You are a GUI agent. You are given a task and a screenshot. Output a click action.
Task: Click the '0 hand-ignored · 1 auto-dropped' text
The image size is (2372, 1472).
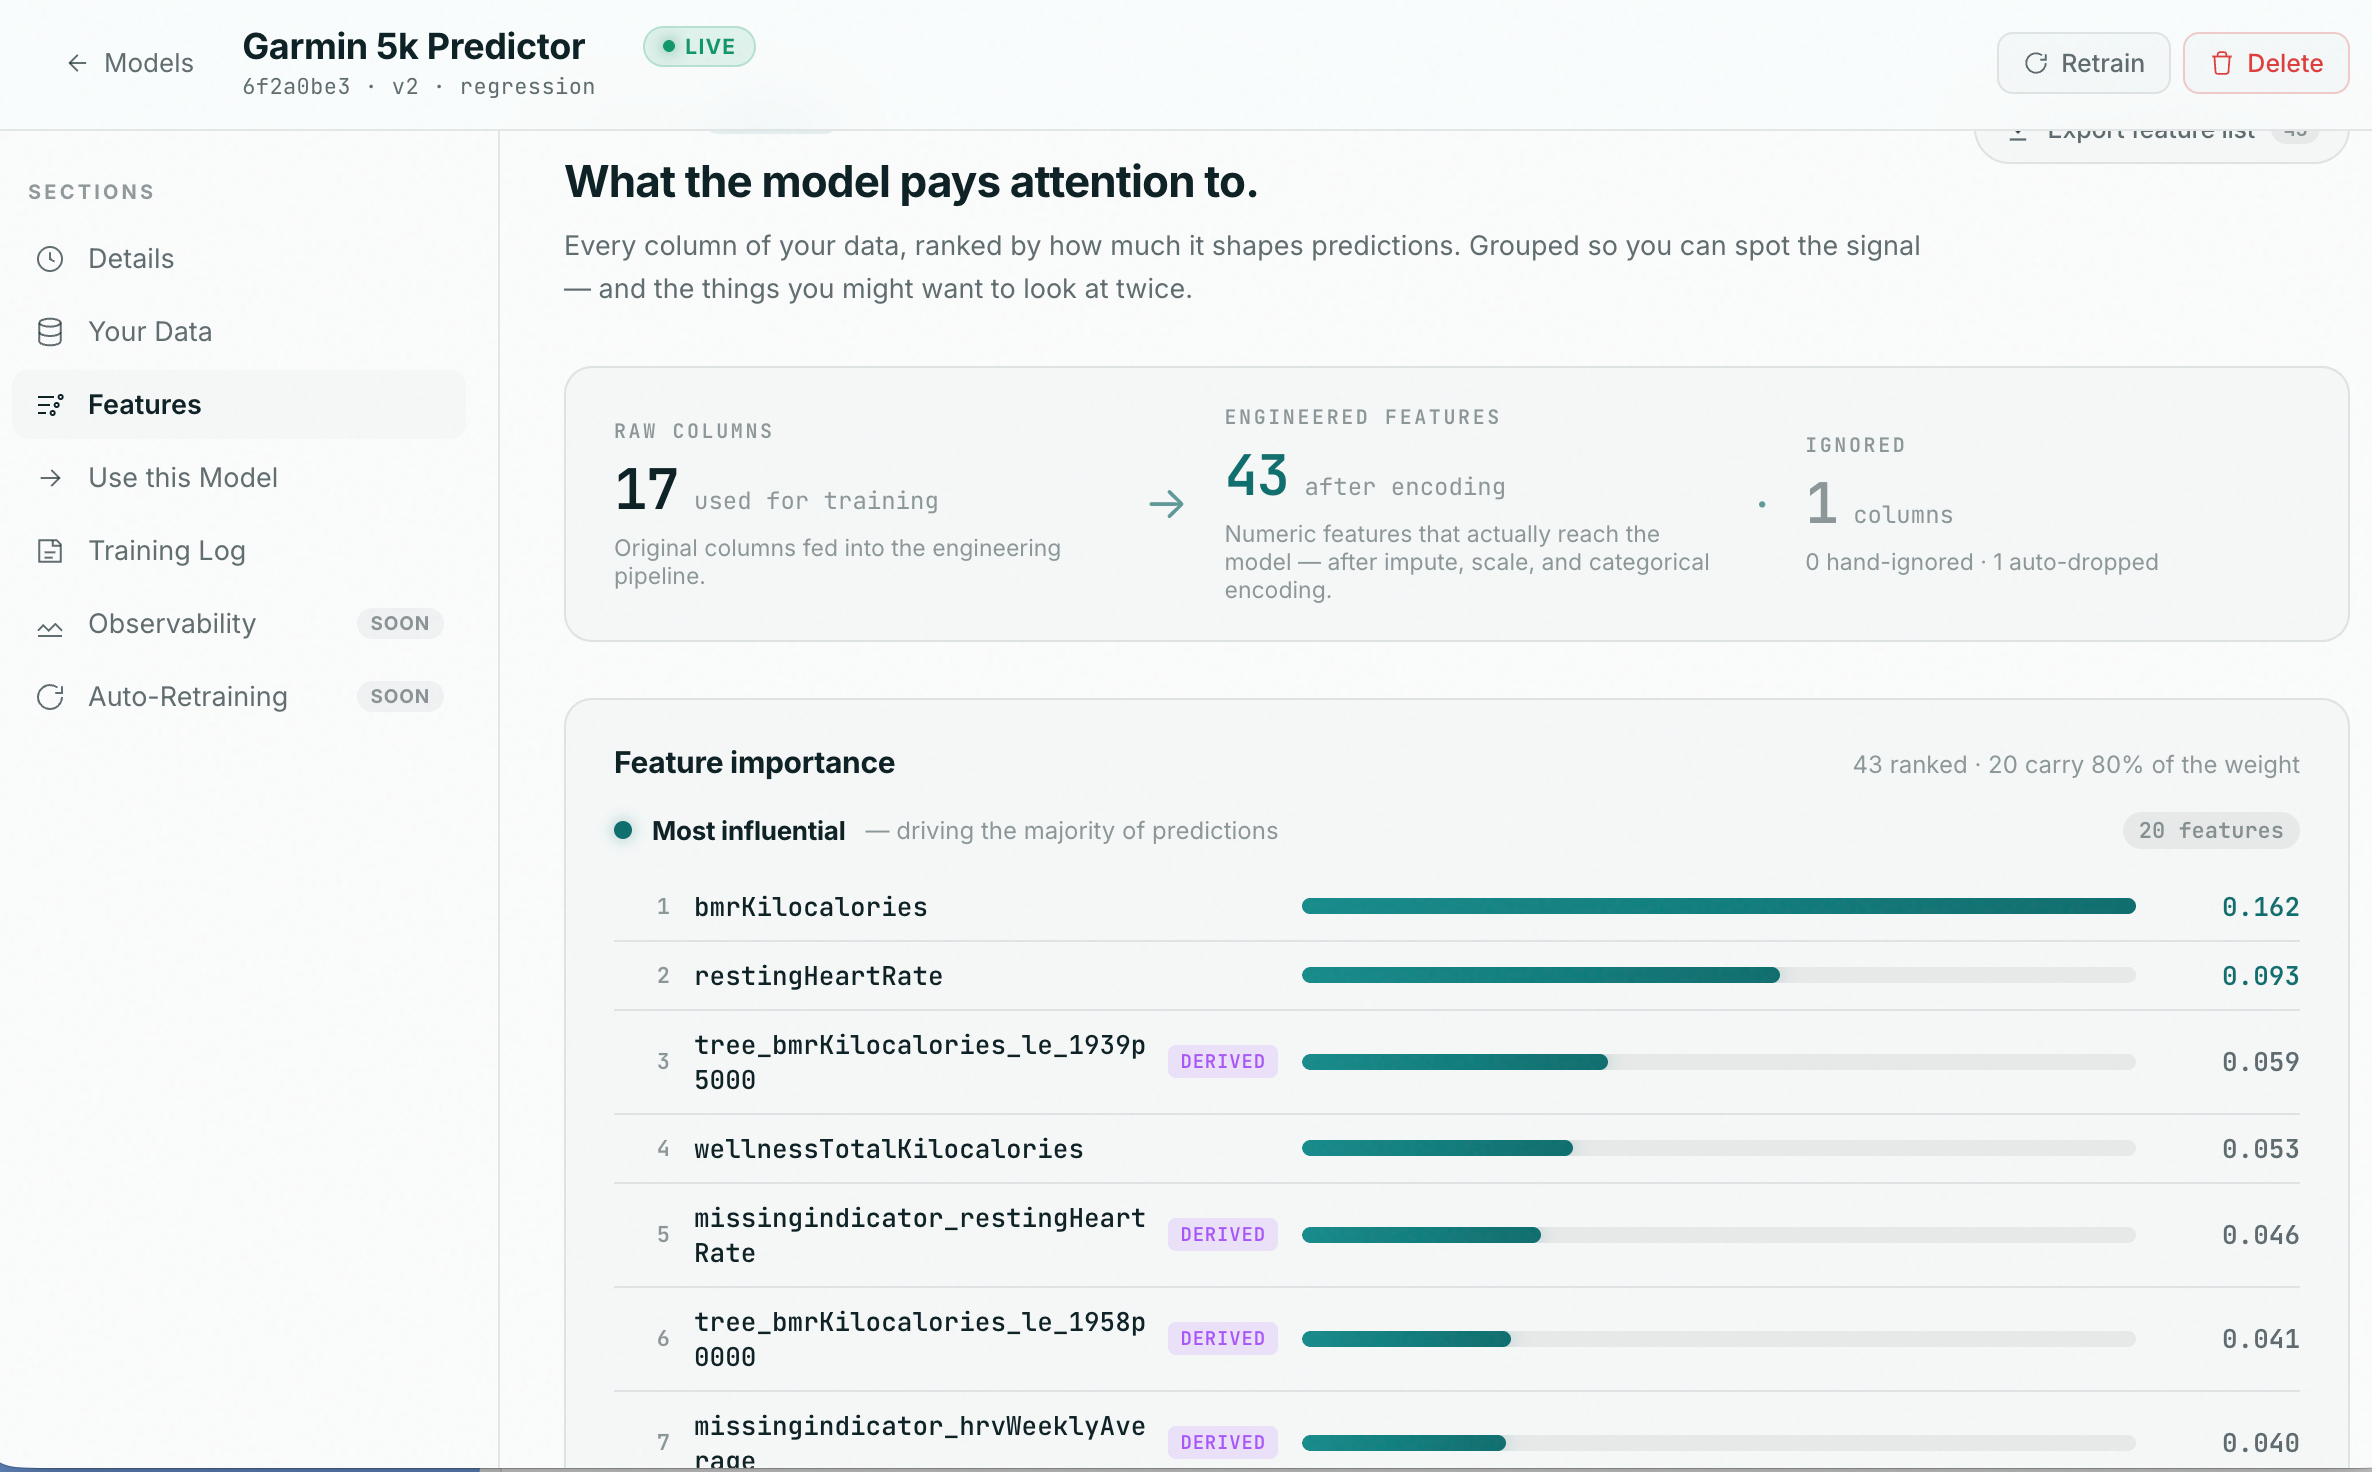(1982, 562)
